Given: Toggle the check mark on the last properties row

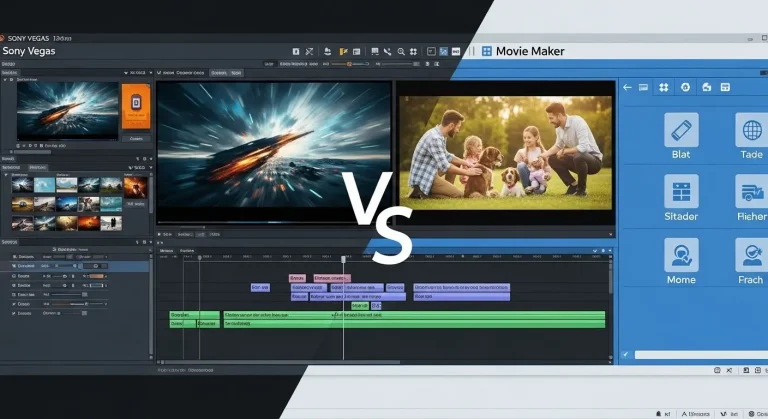Looking at the screenshot, I should [14, 313].
